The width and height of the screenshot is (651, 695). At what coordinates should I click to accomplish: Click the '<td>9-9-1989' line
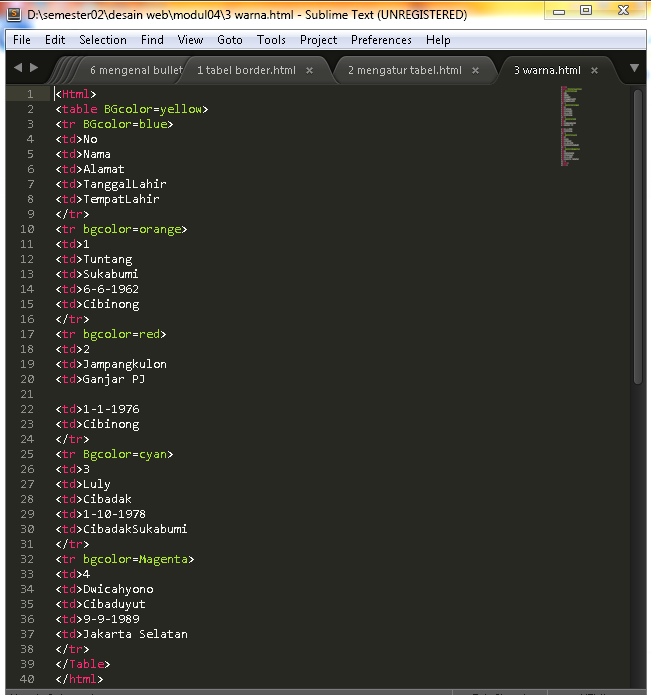[97, 619]
